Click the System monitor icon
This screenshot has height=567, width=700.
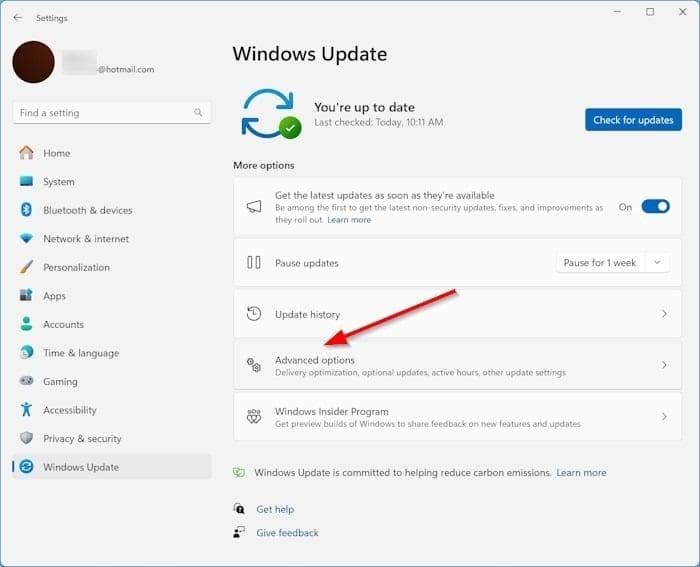click(x=26, y=181)
